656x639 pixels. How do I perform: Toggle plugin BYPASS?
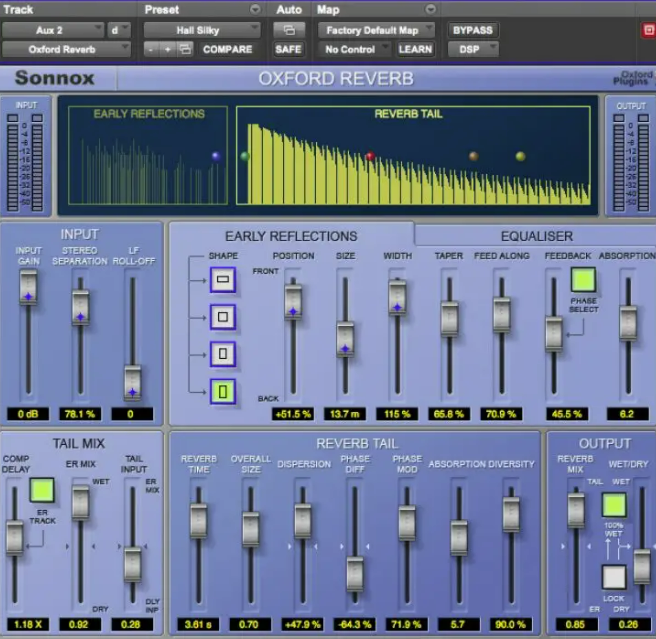[473, 30]
